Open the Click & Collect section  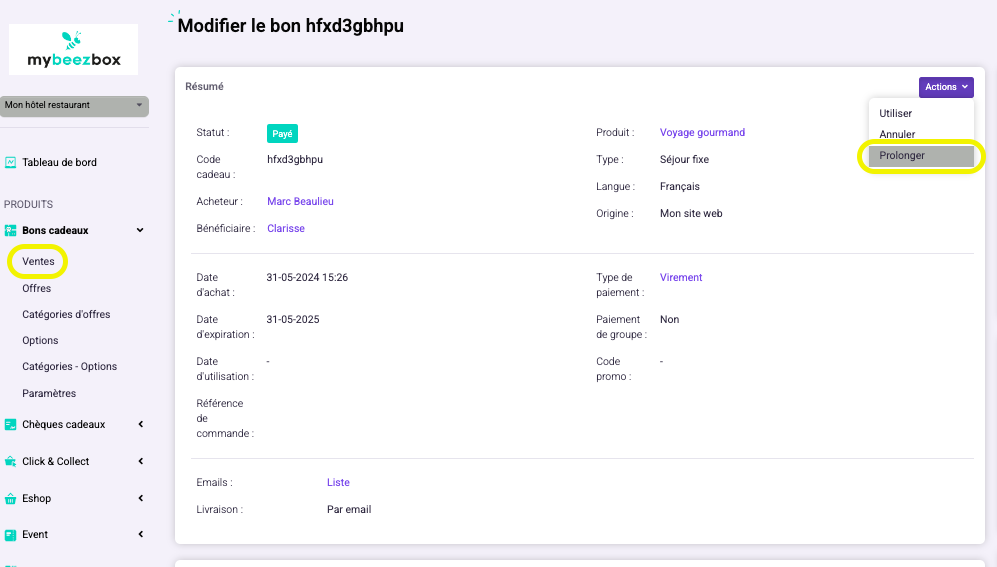point(55,461)
